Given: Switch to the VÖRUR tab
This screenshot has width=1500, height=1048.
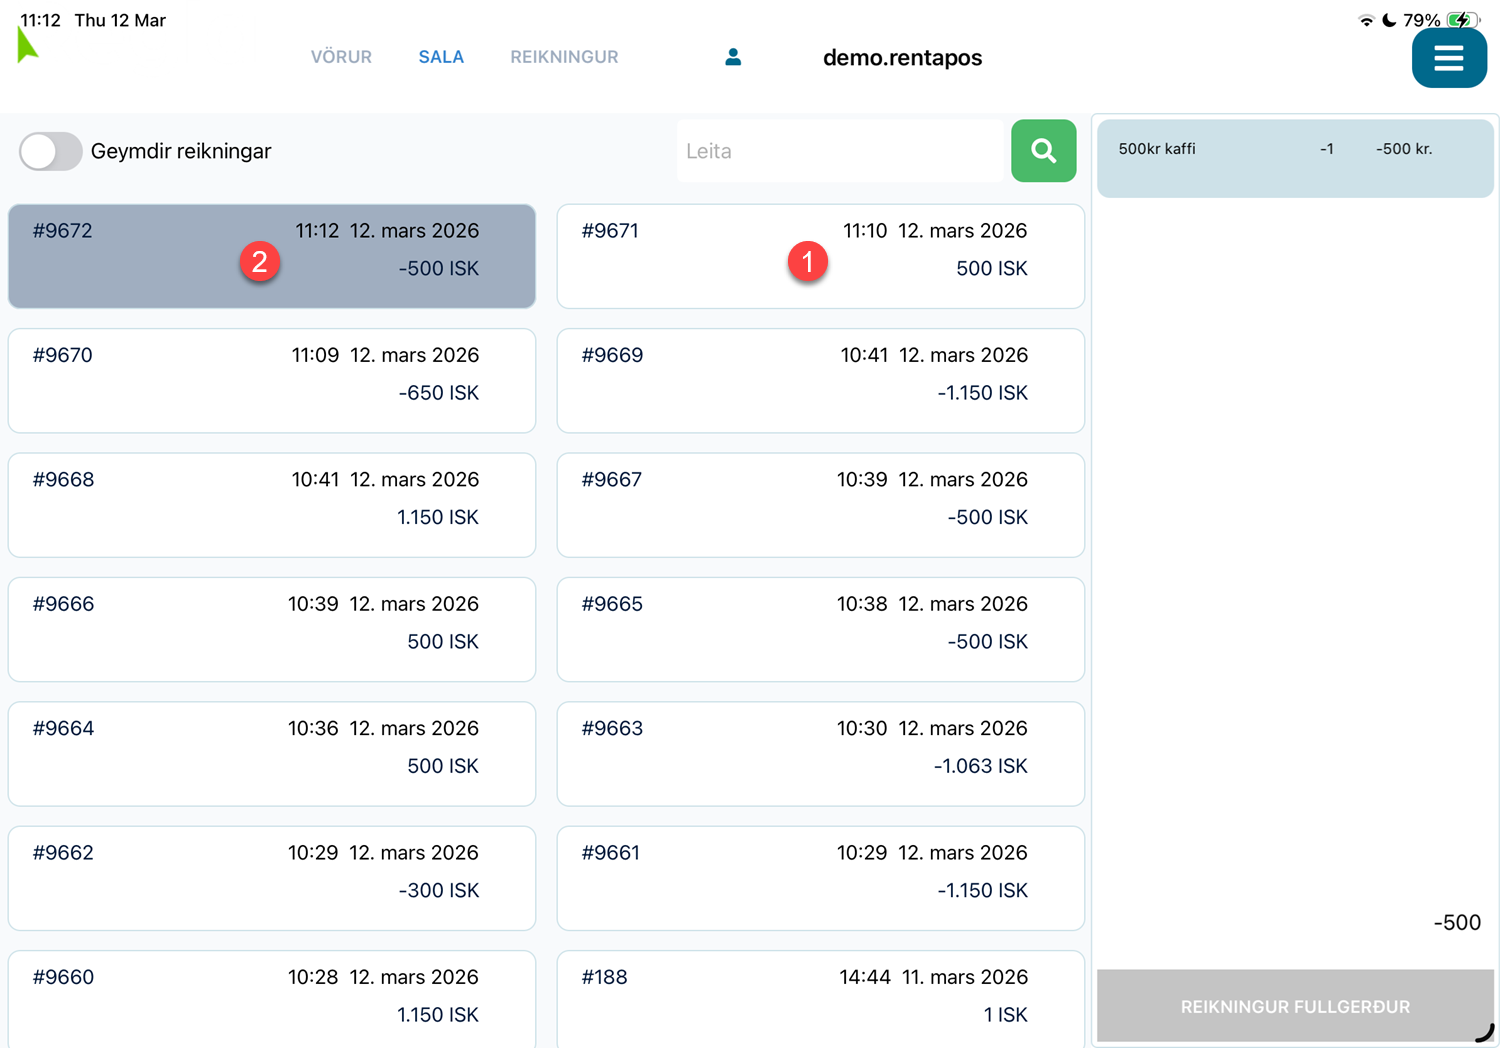Looking at the screenshot, I should 341,57.
